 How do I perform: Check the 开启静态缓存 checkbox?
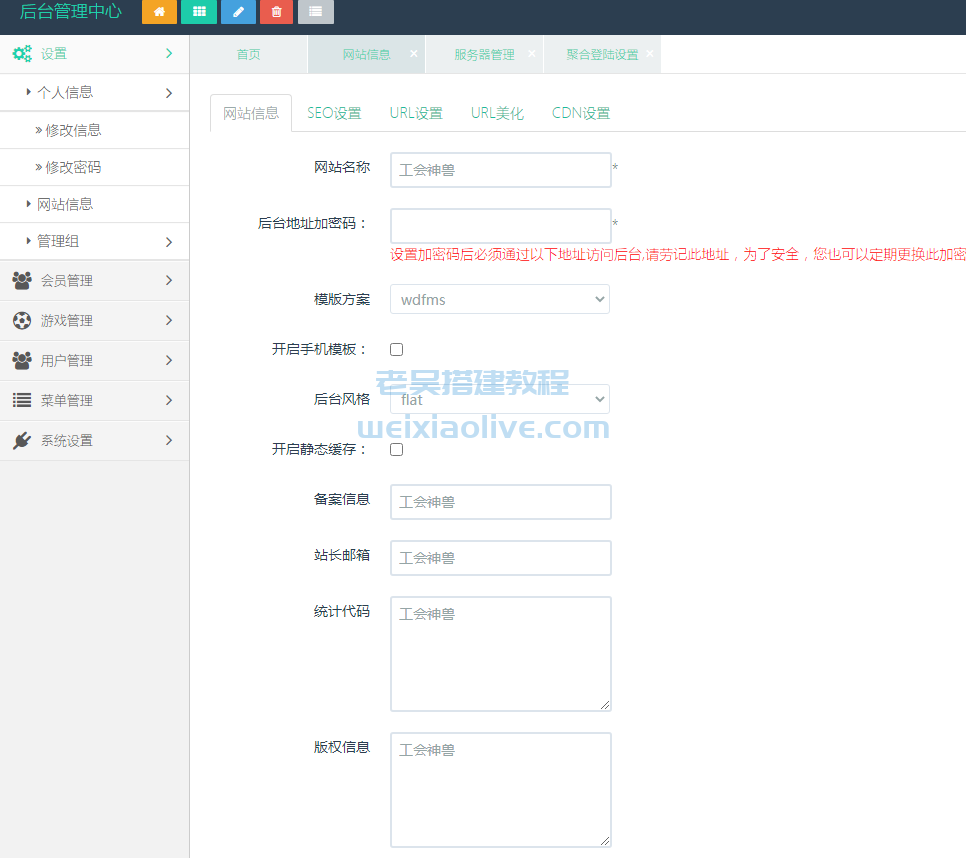pos(396,449)
